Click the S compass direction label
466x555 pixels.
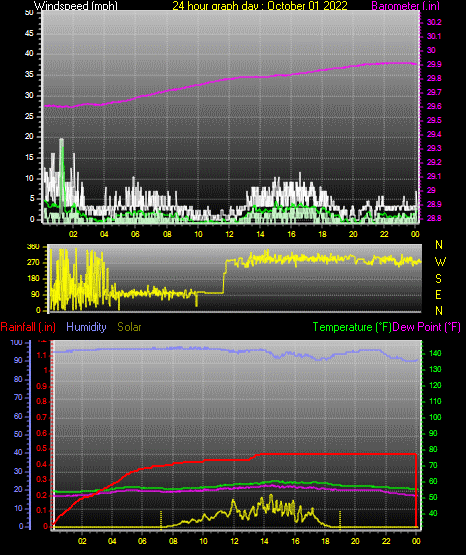point(438,279)
